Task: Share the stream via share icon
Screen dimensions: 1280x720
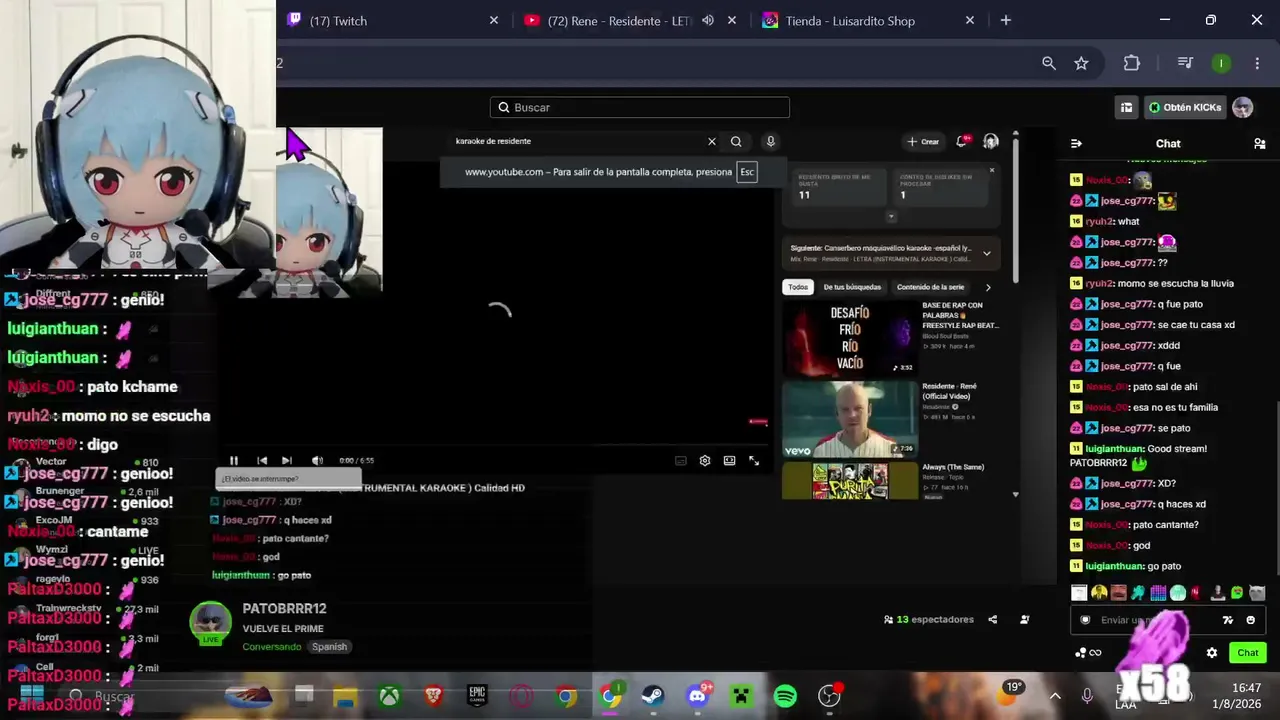Action: (993, 620)
